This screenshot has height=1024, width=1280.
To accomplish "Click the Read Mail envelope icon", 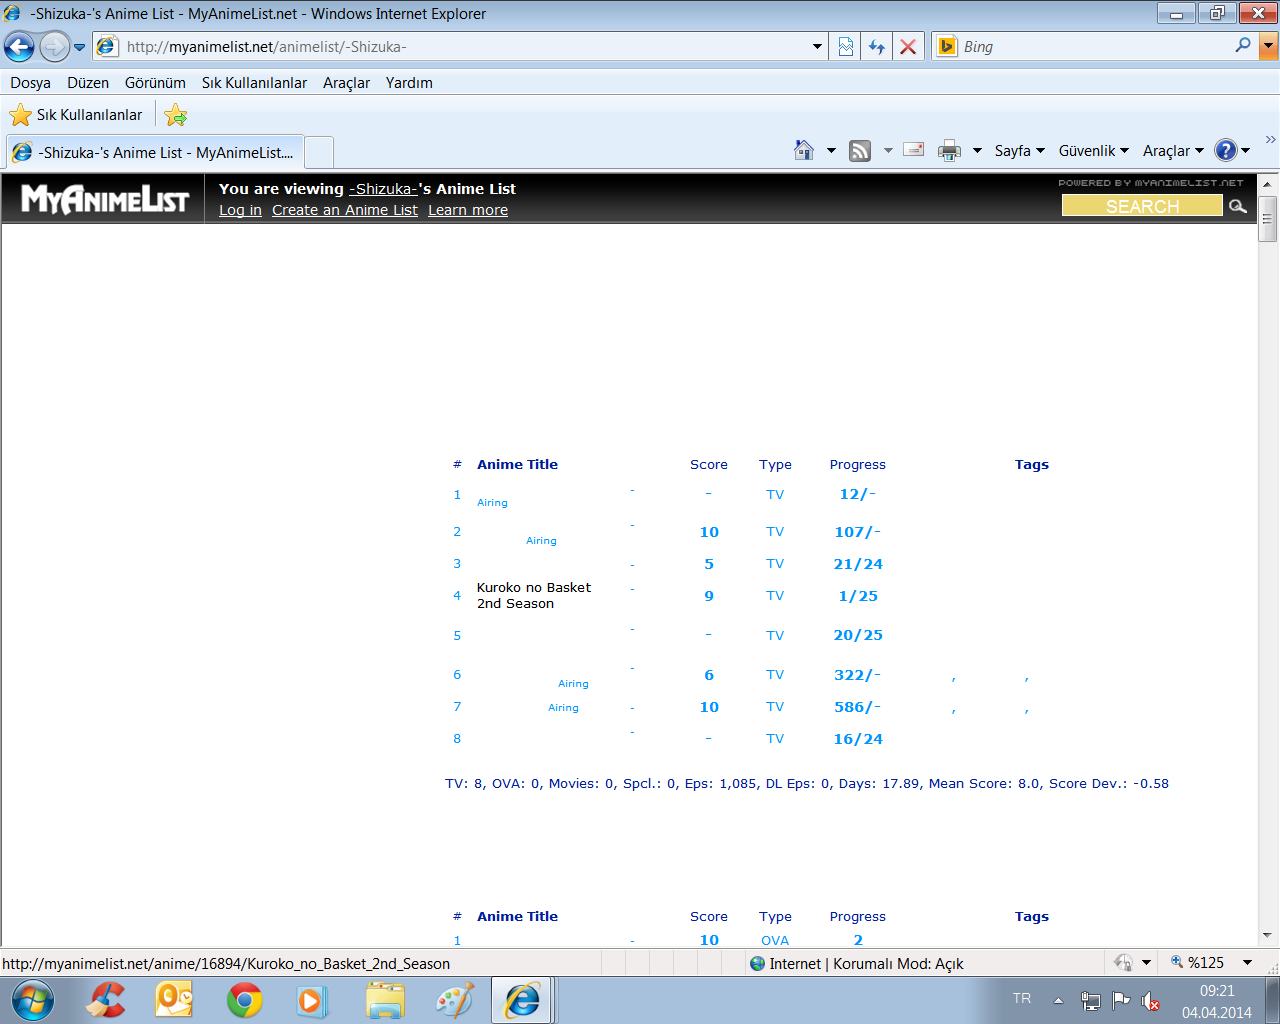I will [913, 150].
